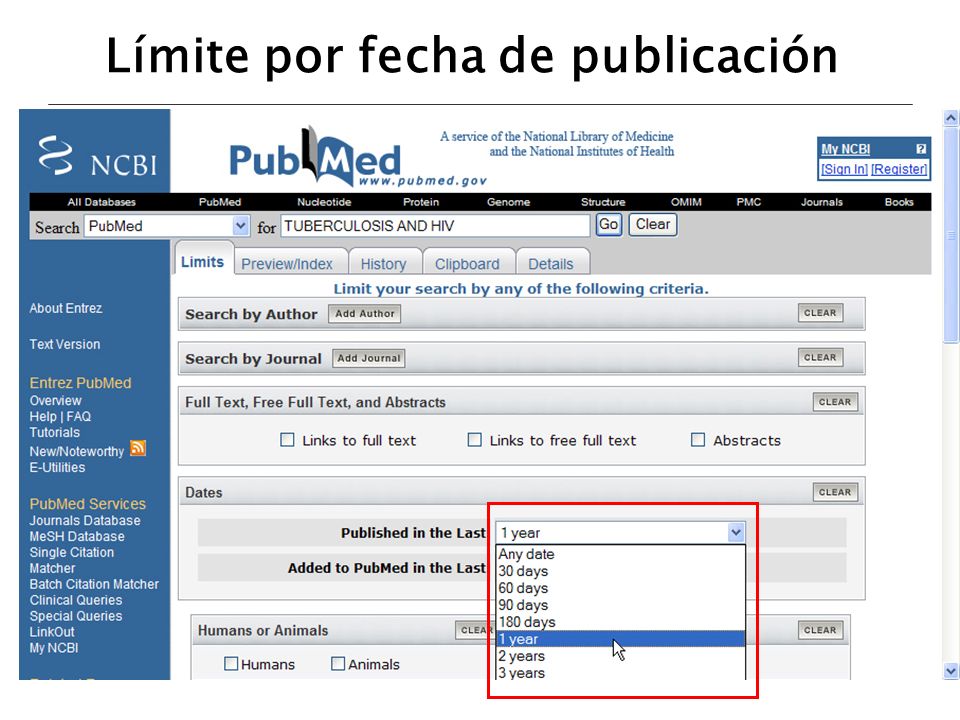The width and height of the screenshot is (960, 720).
Task: Pick 30 days option
Action: (621, 571)
